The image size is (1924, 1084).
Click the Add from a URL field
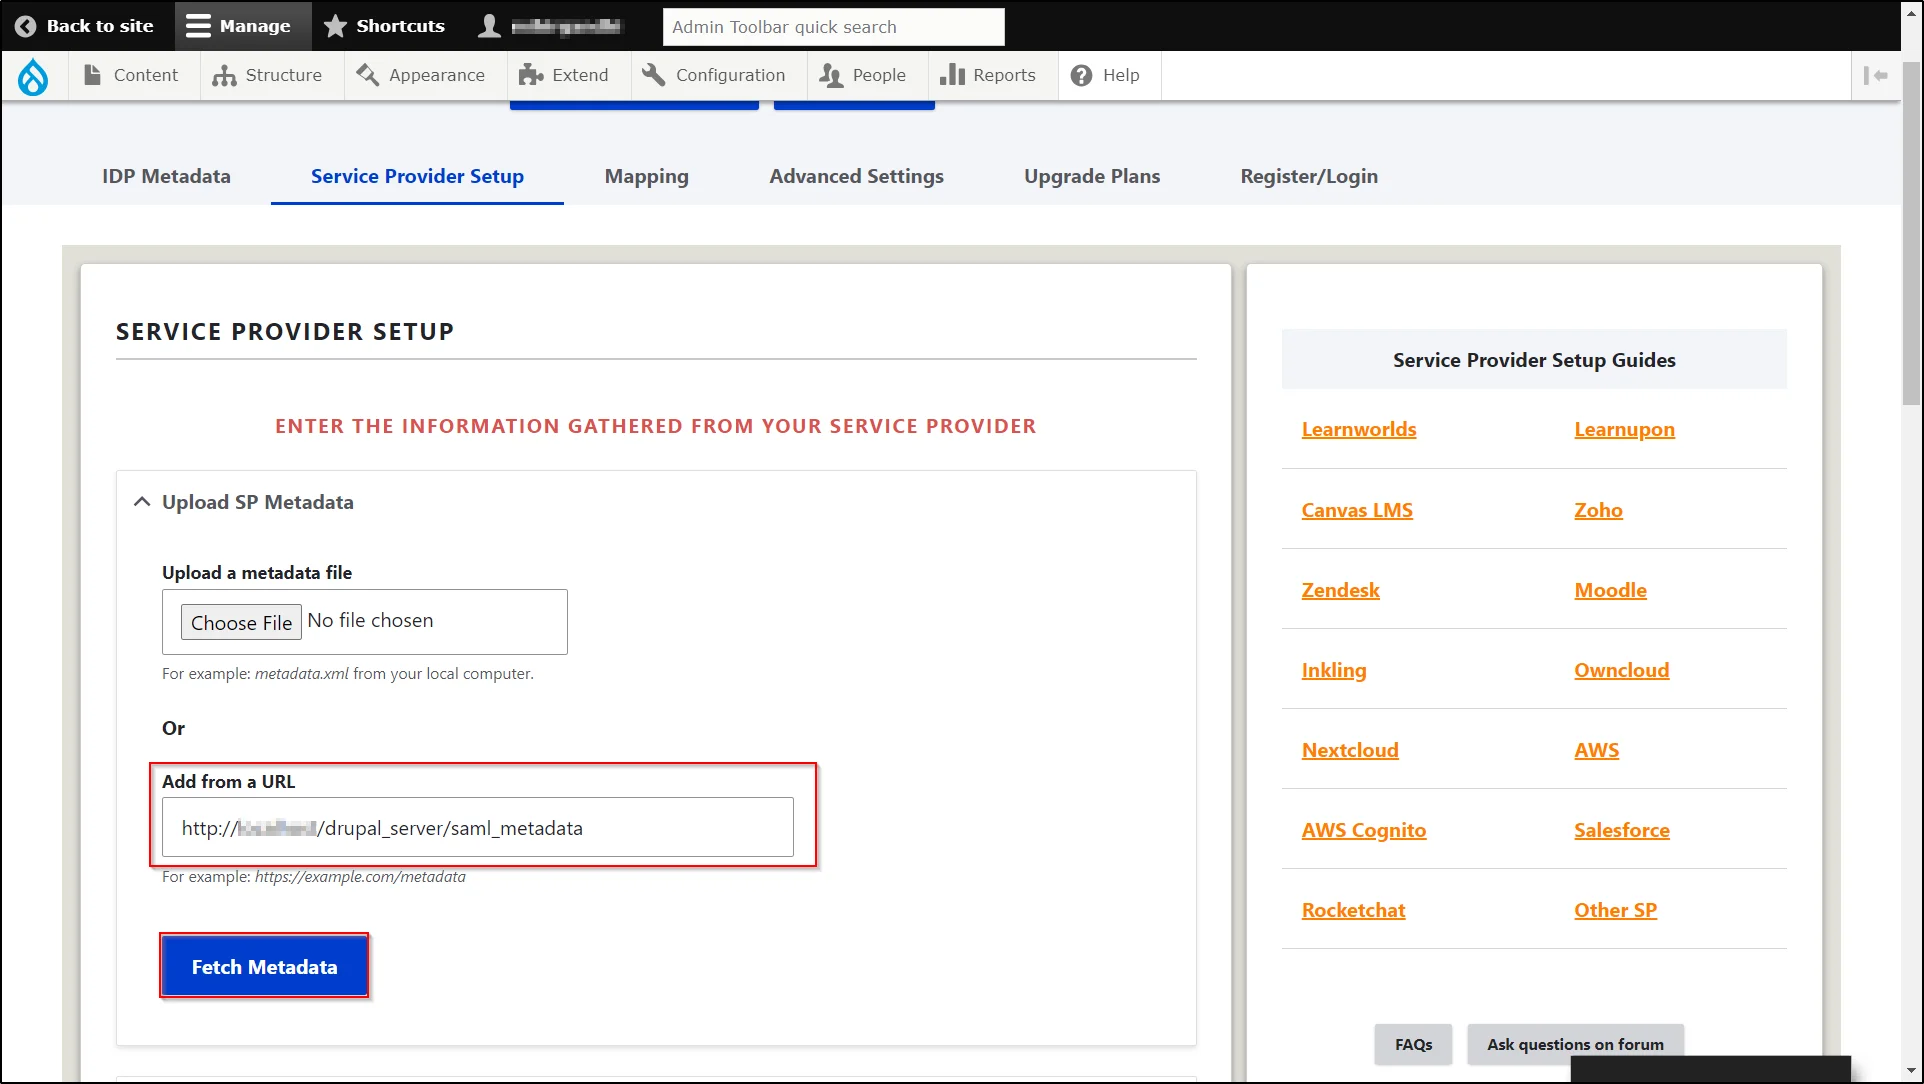tap(478, 827)
